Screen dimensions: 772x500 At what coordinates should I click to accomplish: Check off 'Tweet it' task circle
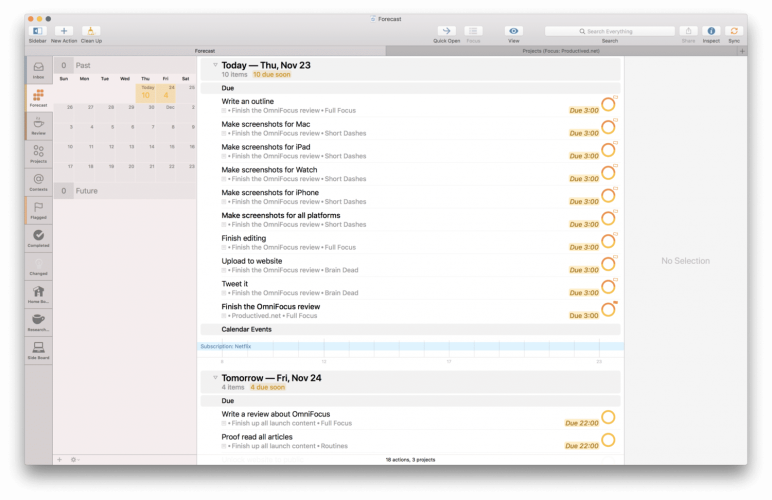[x=607, y=287]
